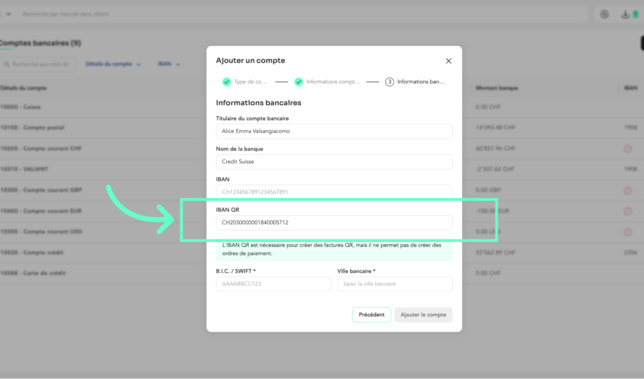Click the Informations comptables step checkmark
This screenshot has width=644, height=379.
tap(299, 82)
